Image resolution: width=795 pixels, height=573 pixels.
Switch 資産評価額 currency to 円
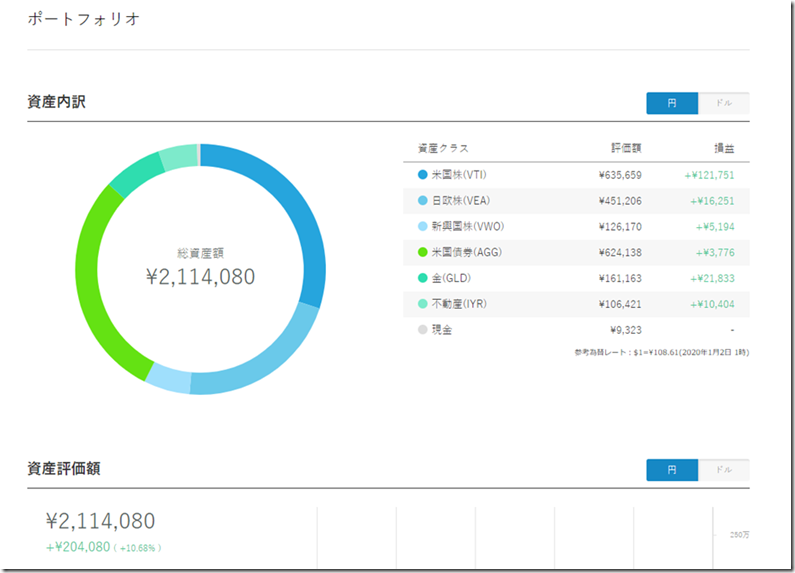coord(672,470)
